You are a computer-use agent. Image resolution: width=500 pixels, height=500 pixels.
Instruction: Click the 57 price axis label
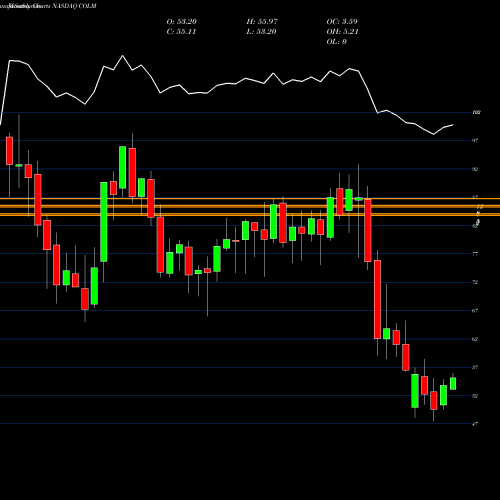click(475, 367)
